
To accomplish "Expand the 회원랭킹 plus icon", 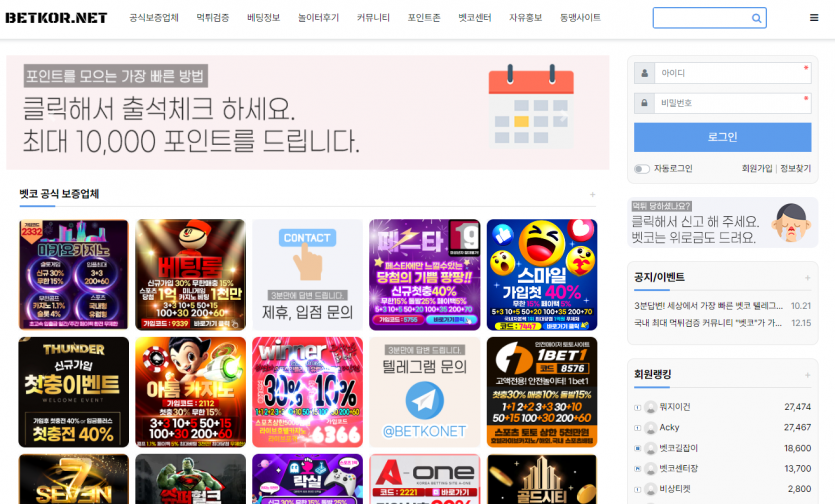I will (x=807, y=375).
